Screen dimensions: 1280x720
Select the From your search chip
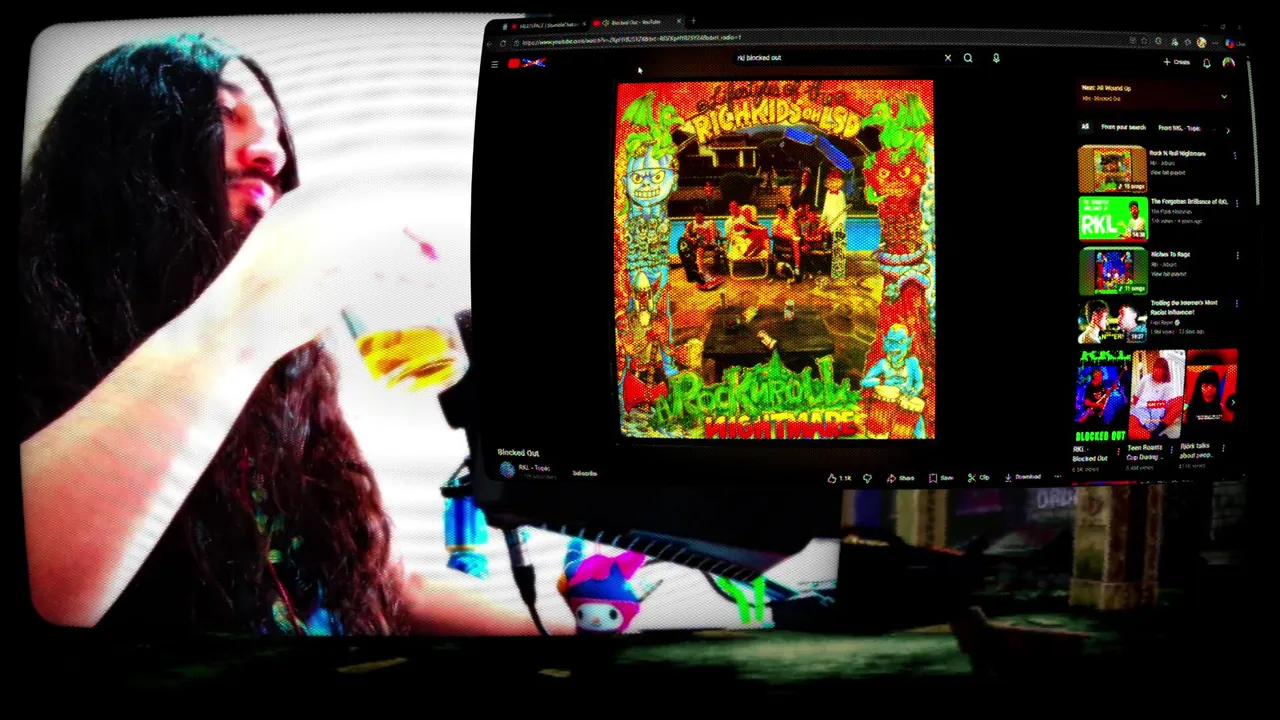(1123, 128)
